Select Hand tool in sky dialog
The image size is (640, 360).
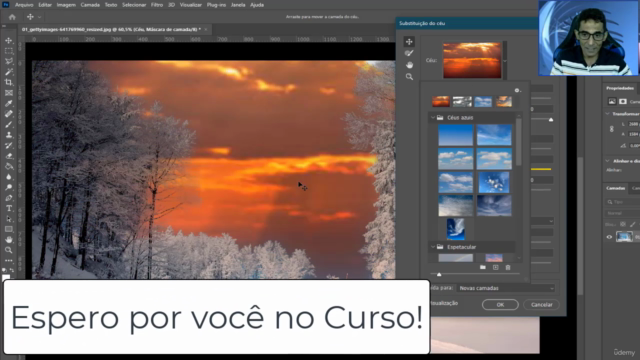(409, 65)
